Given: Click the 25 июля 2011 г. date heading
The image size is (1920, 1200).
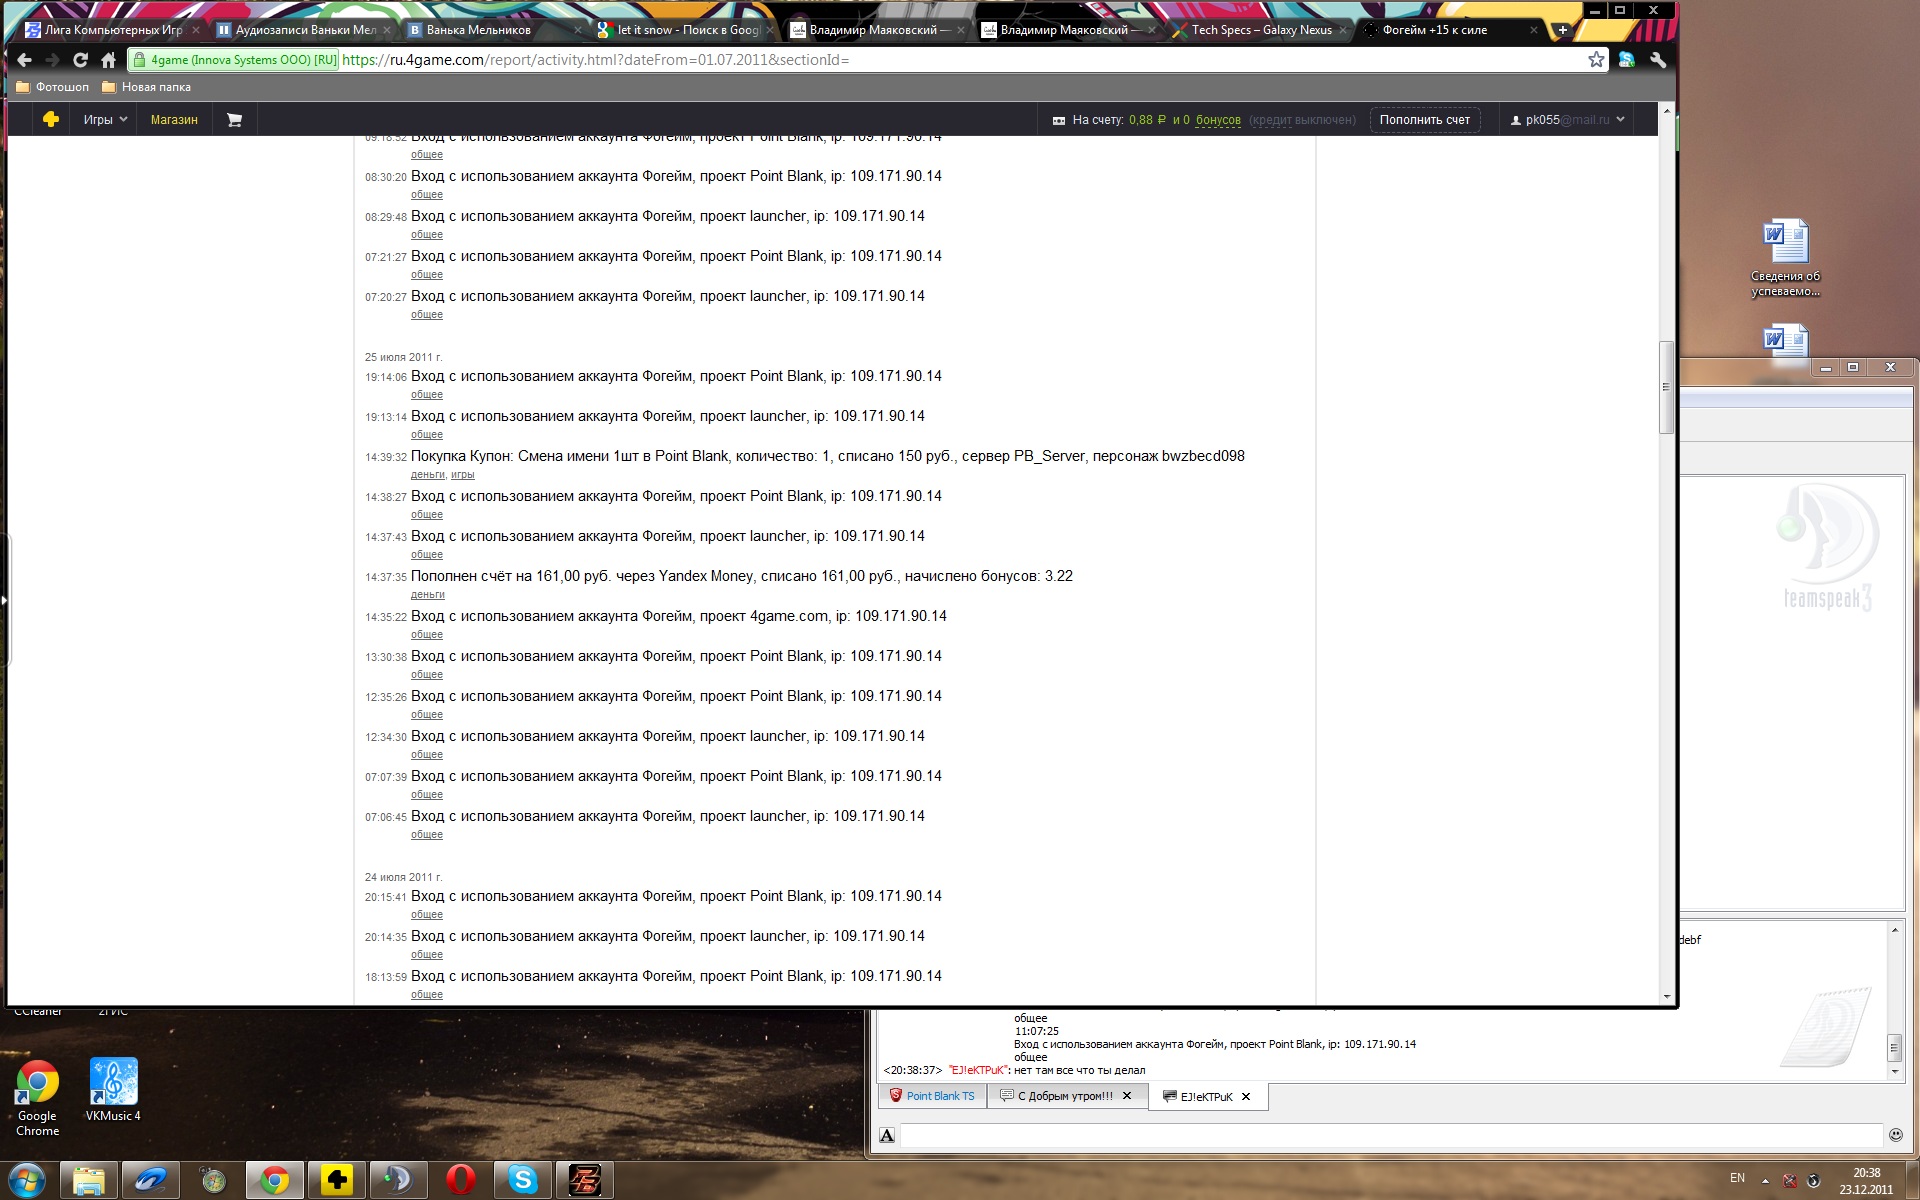Looking at the screenshot, I should point(403,357).
